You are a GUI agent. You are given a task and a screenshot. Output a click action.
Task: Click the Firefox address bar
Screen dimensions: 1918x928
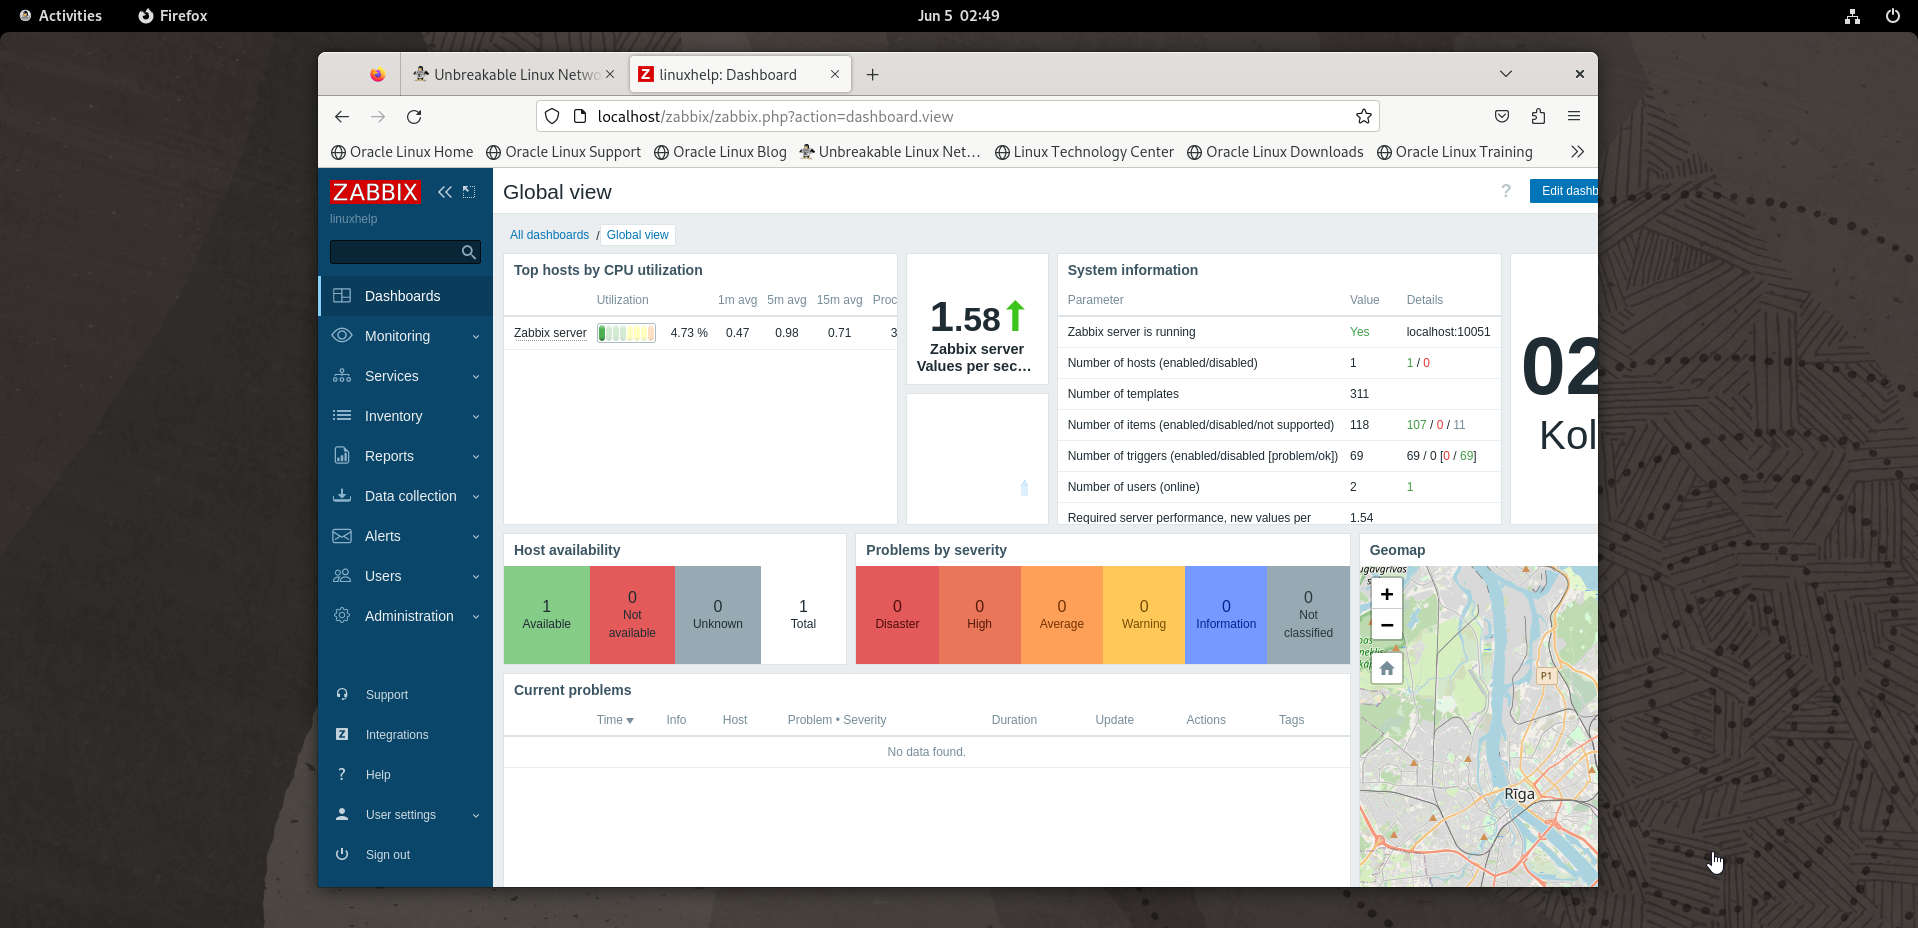(x=958, y=117)
